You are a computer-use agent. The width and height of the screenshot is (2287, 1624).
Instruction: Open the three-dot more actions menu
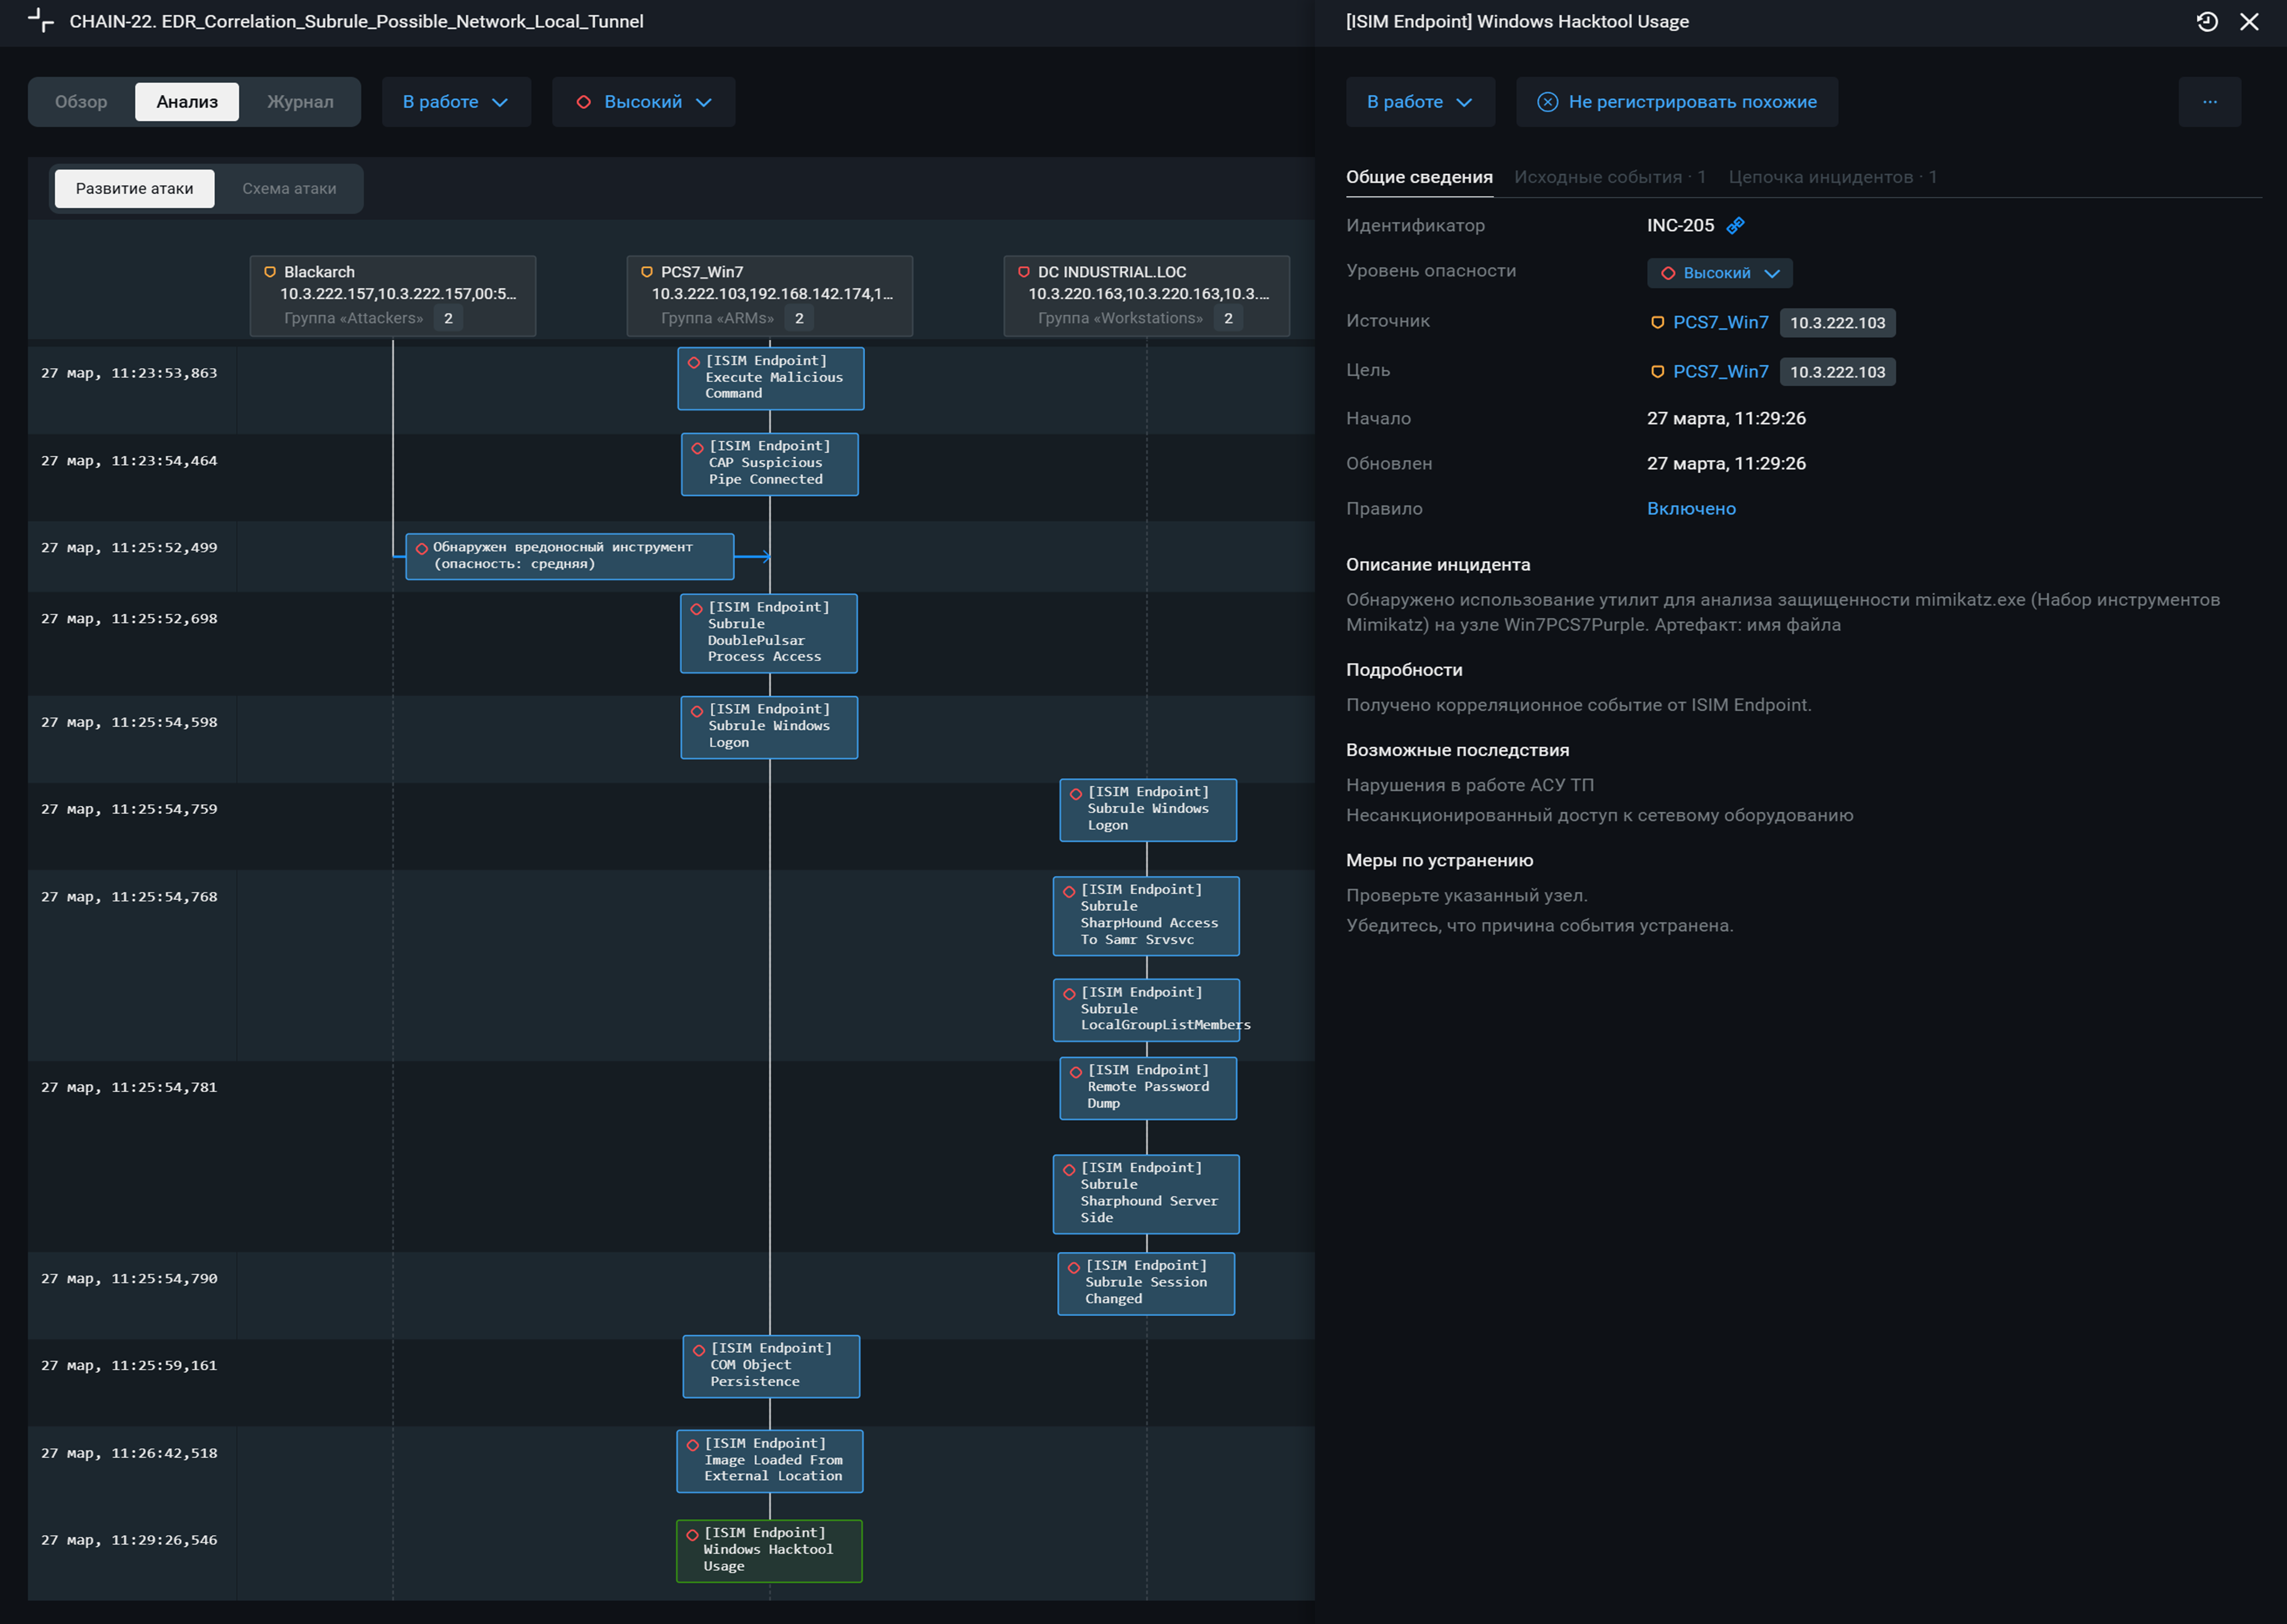click(2210, 102)
